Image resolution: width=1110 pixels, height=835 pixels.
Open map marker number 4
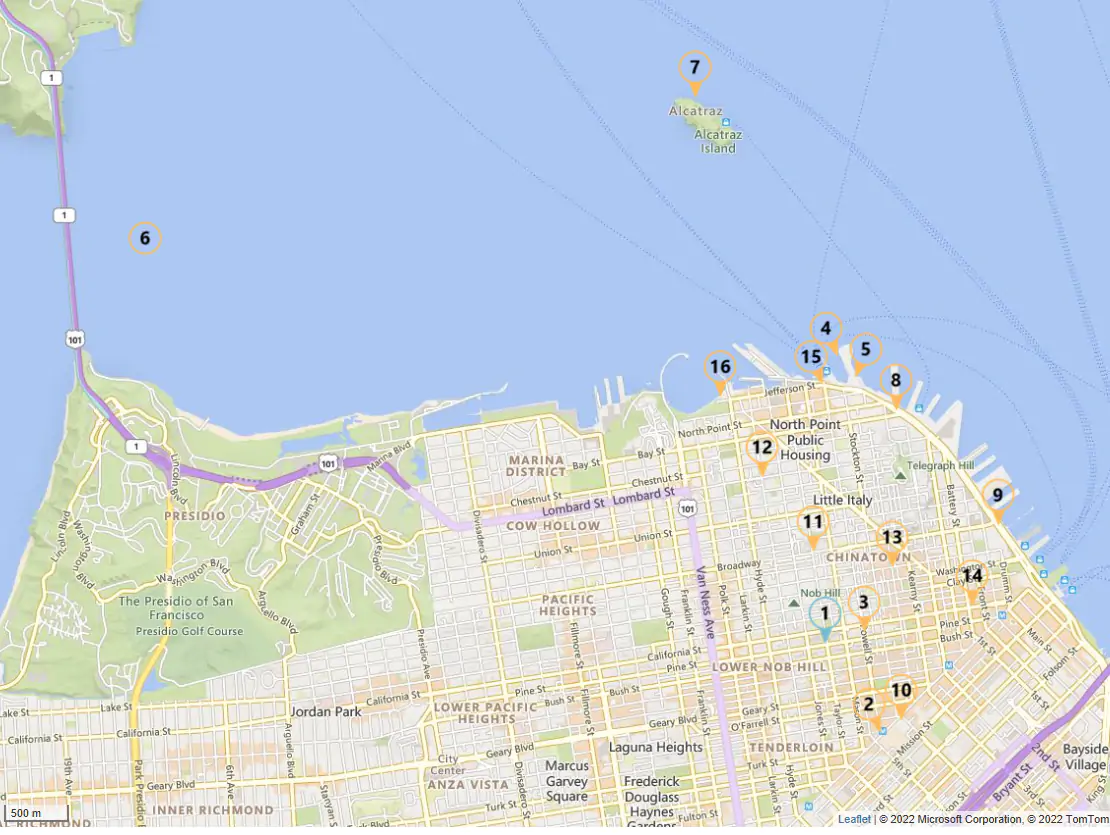coord(826,328)
